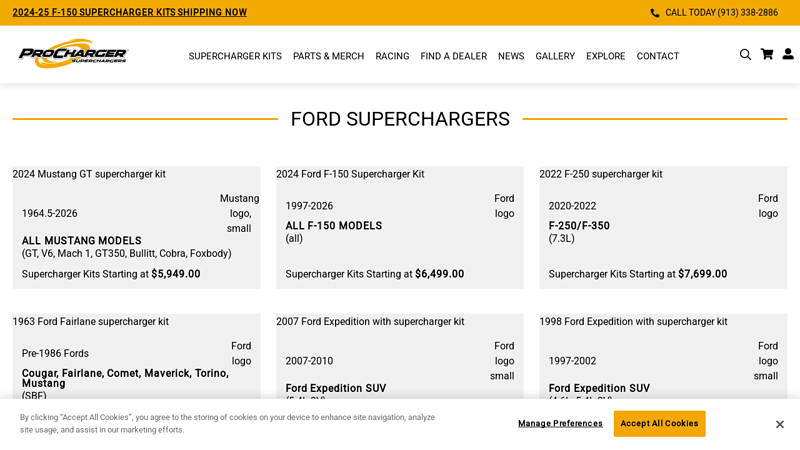Open the All F-150 Models card
The image size is (800, 450).
(x=399, y=227)
